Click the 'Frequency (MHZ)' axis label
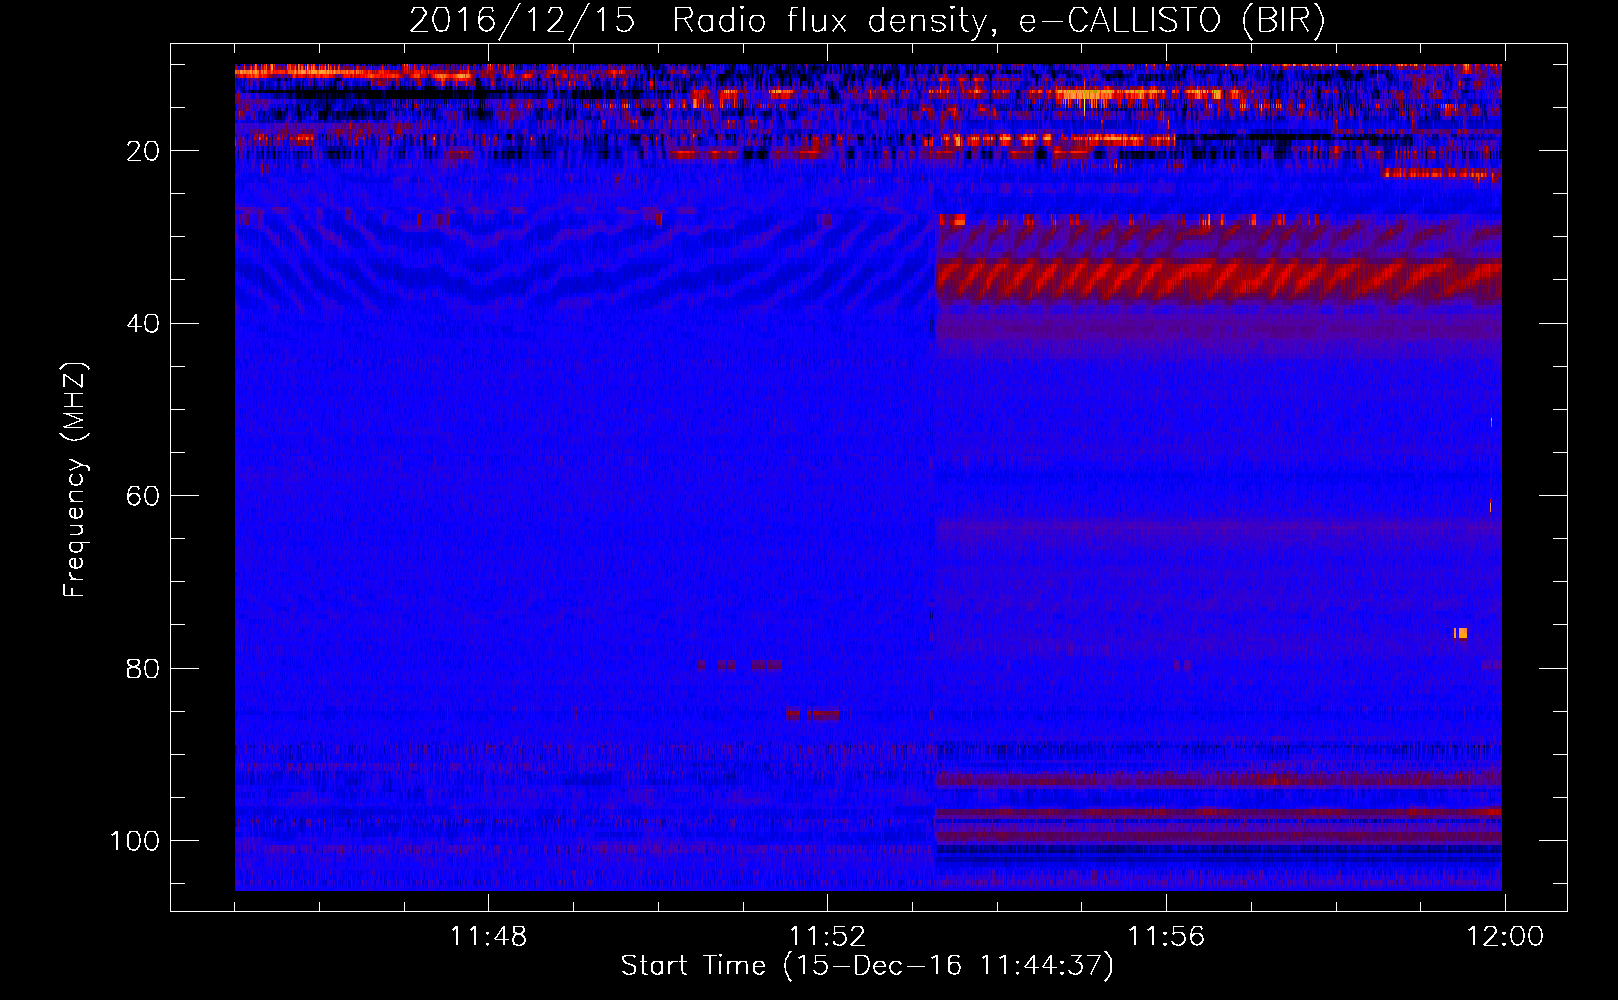1618x1000 pixels. point(75,480)
